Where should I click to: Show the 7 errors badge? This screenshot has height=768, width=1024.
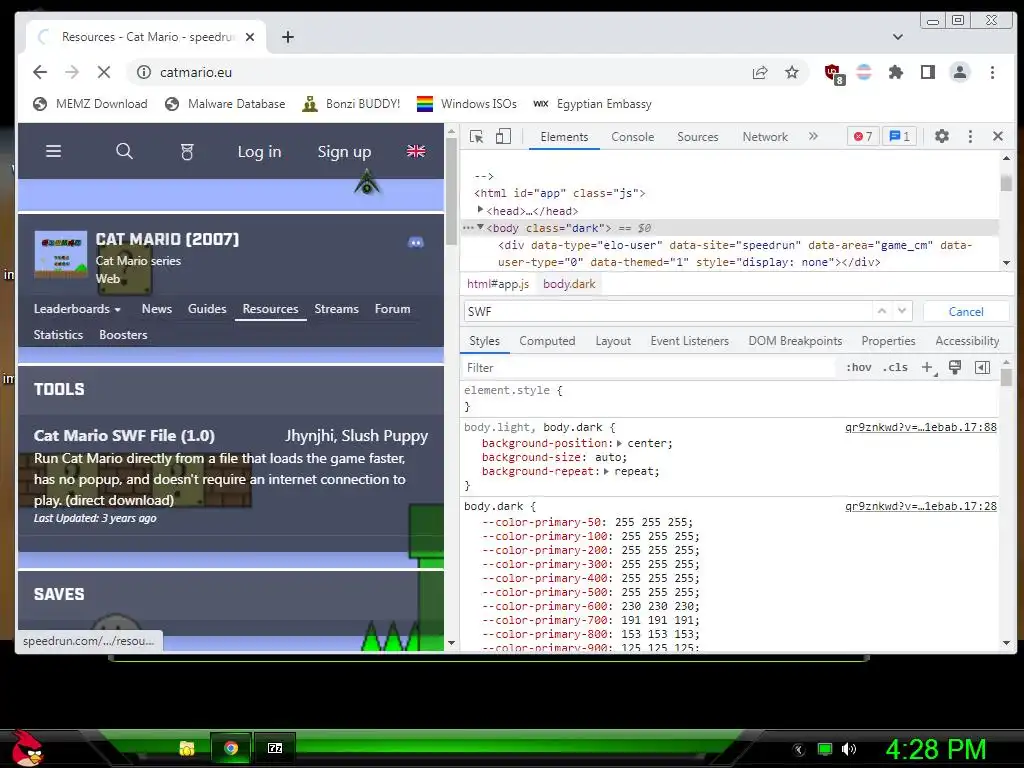pos(863,136)
